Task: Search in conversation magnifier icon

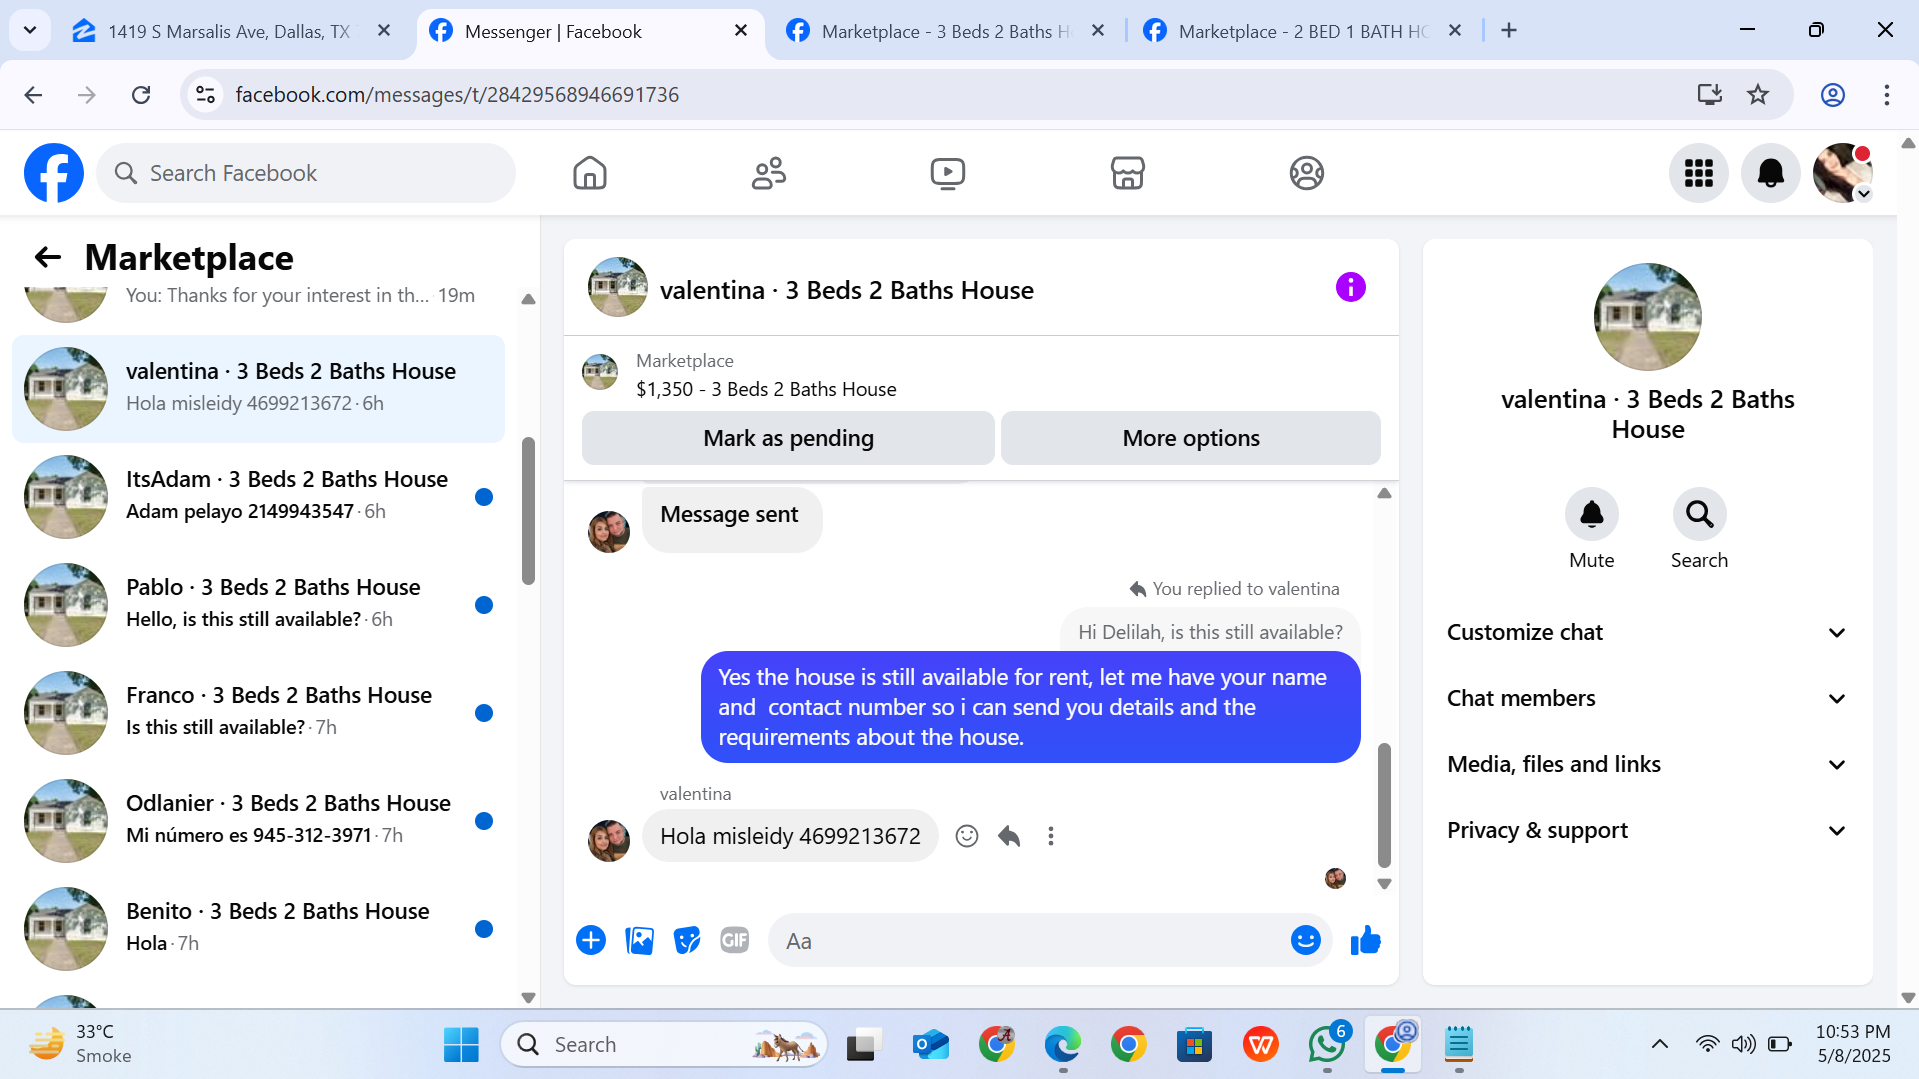Action: coord(1699,514)
